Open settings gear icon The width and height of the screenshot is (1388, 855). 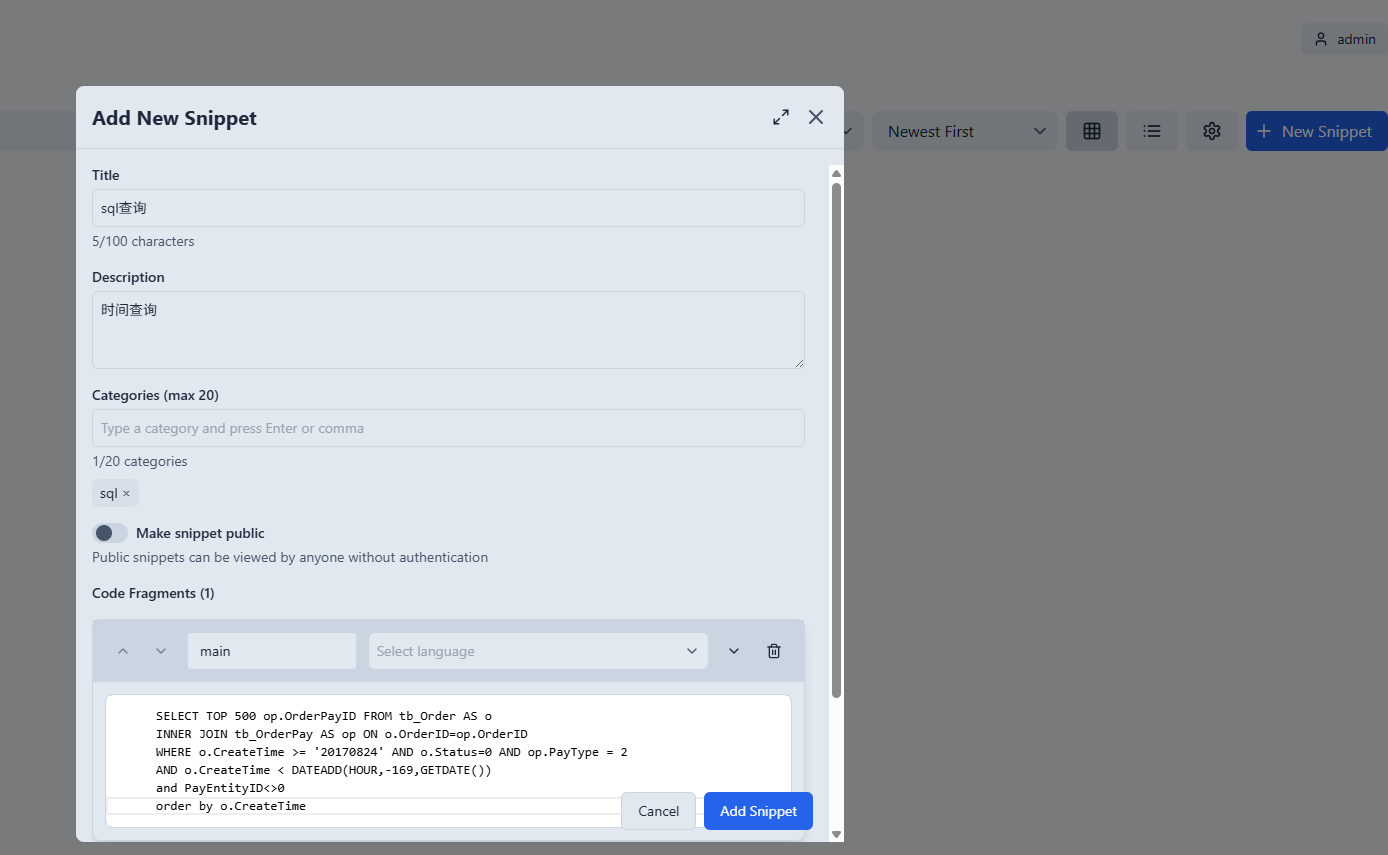[1212, 131]
